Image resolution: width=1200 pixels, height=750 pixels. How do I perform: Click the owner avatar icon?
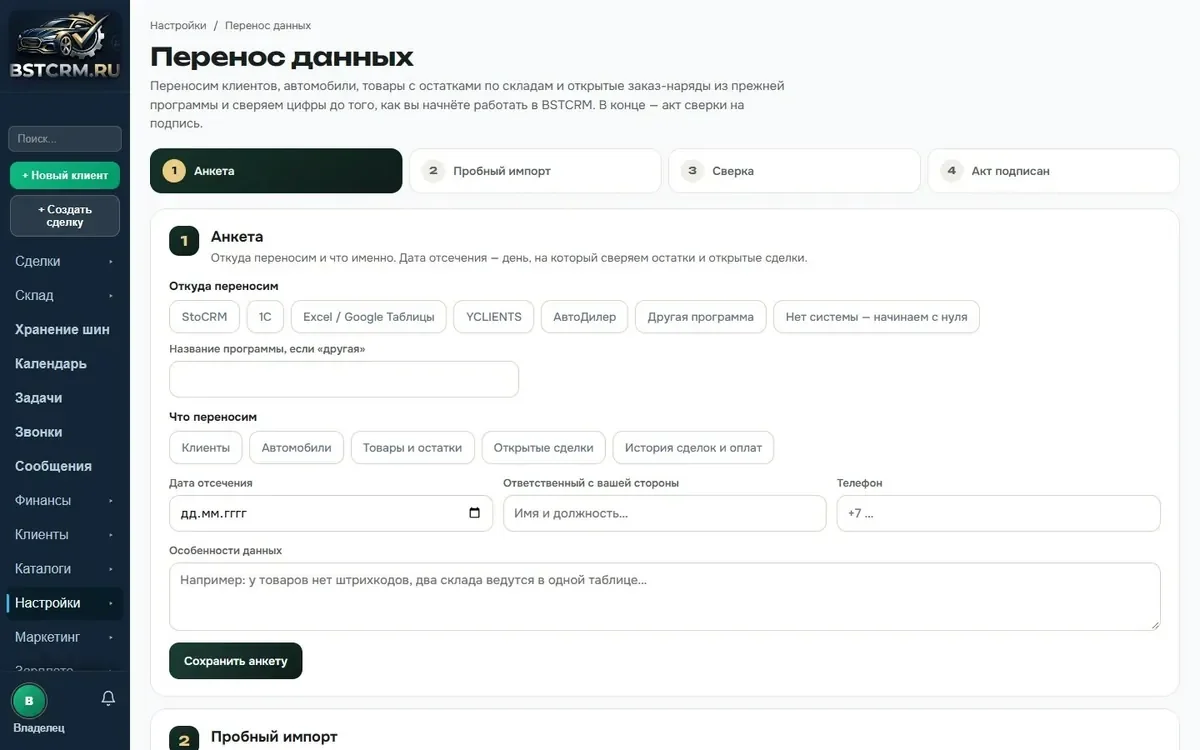pos(29,700)
